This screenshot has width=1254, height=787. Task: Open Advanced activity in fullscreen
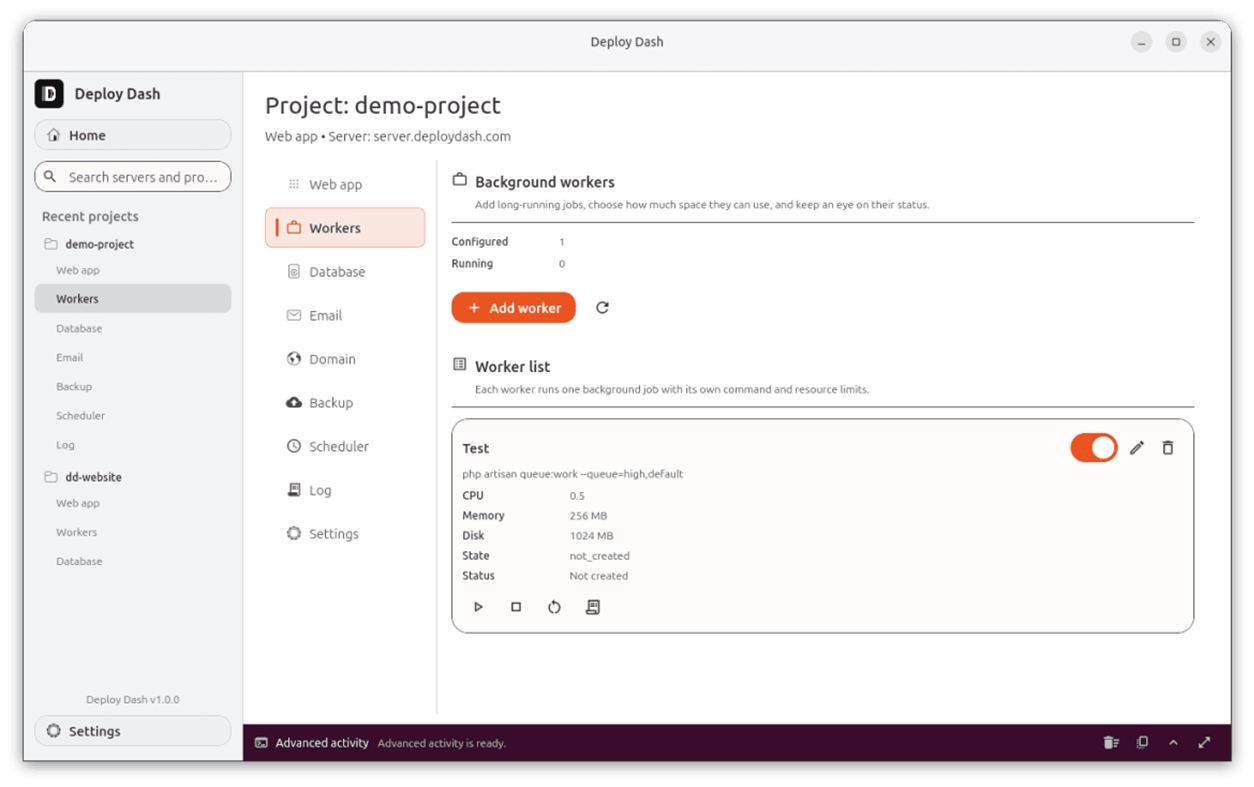1204,743
